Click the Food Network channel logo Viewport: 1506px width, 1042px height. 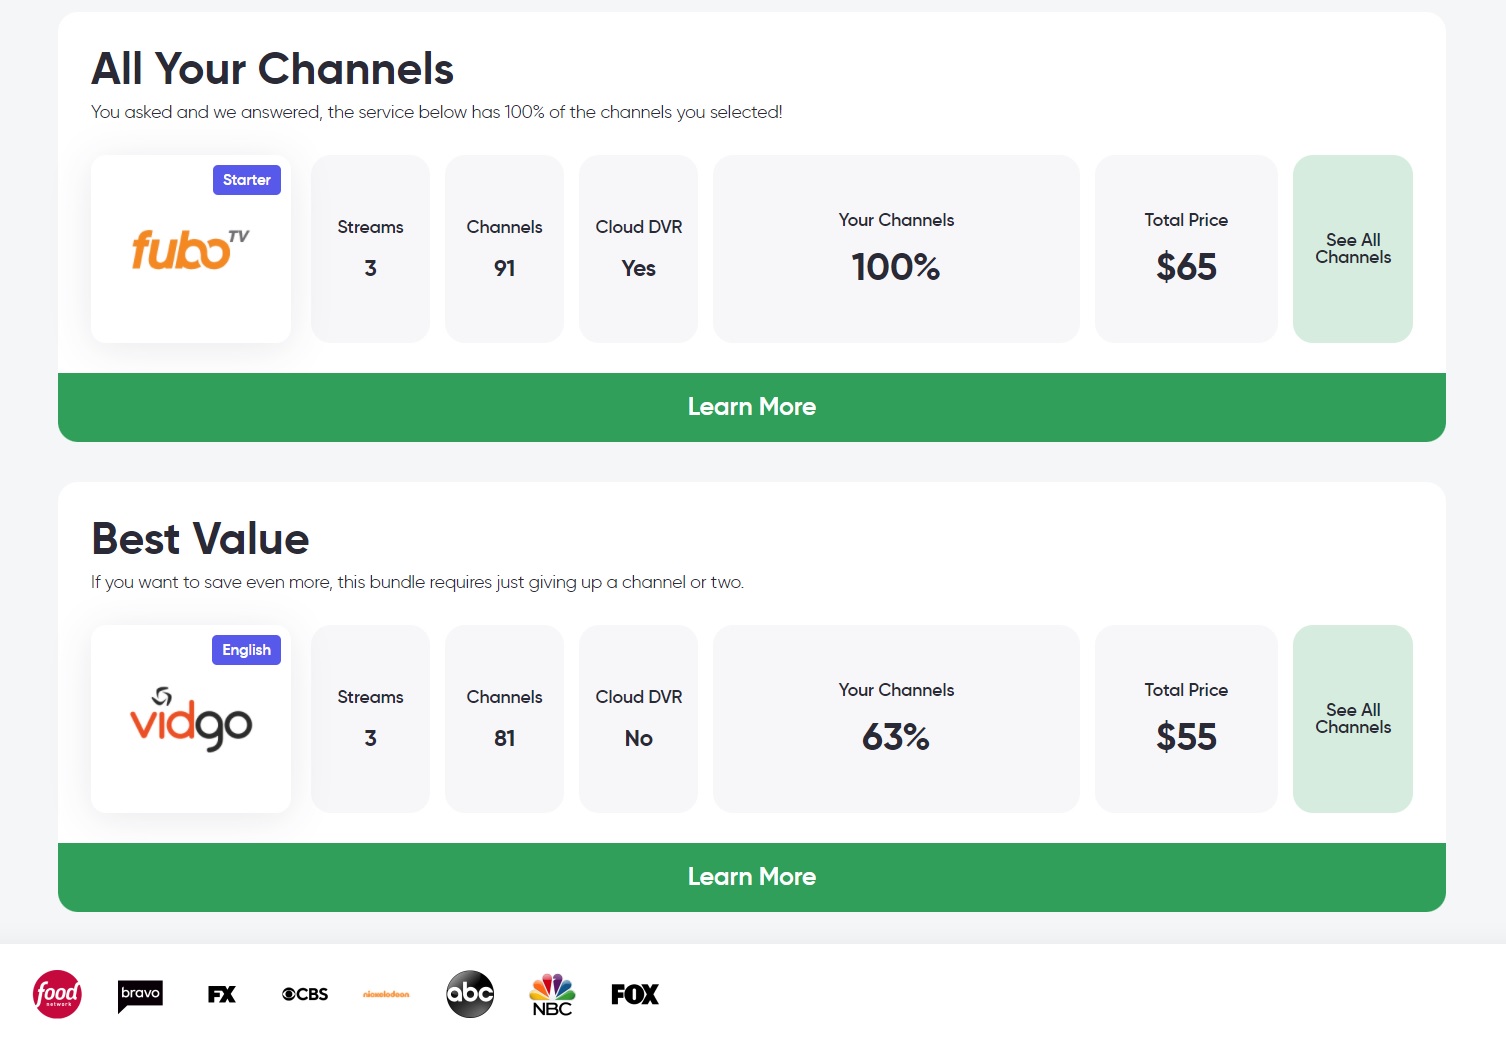tap(57, 994)
